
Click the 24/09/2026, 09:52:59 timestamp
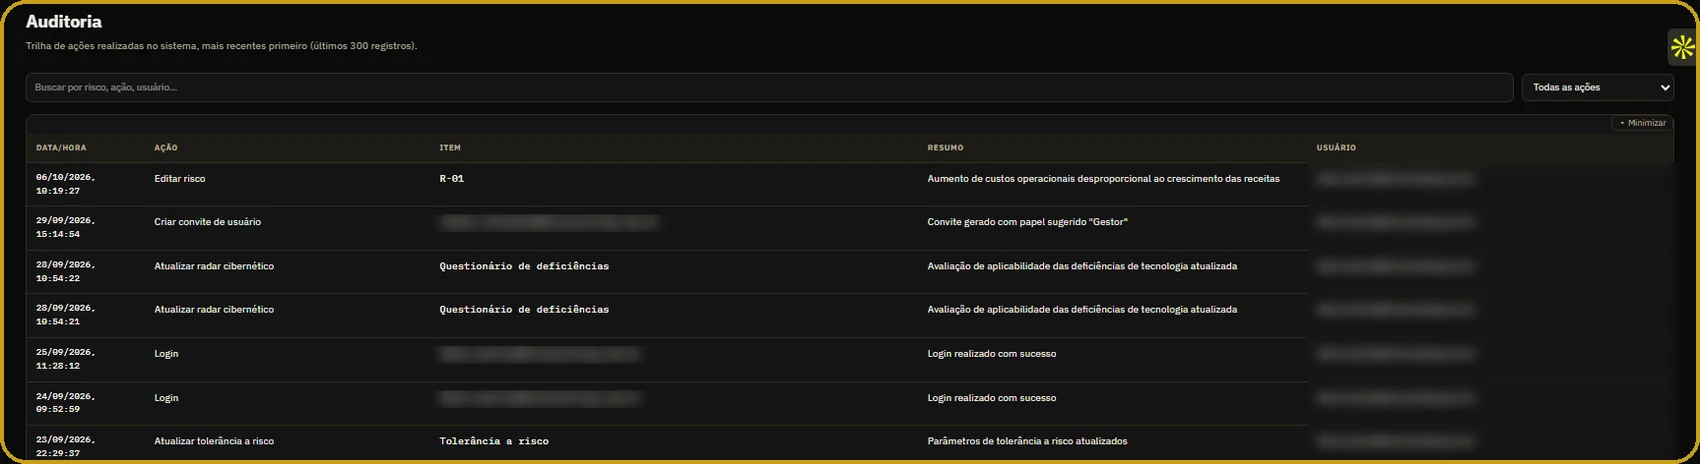point(66,403)
